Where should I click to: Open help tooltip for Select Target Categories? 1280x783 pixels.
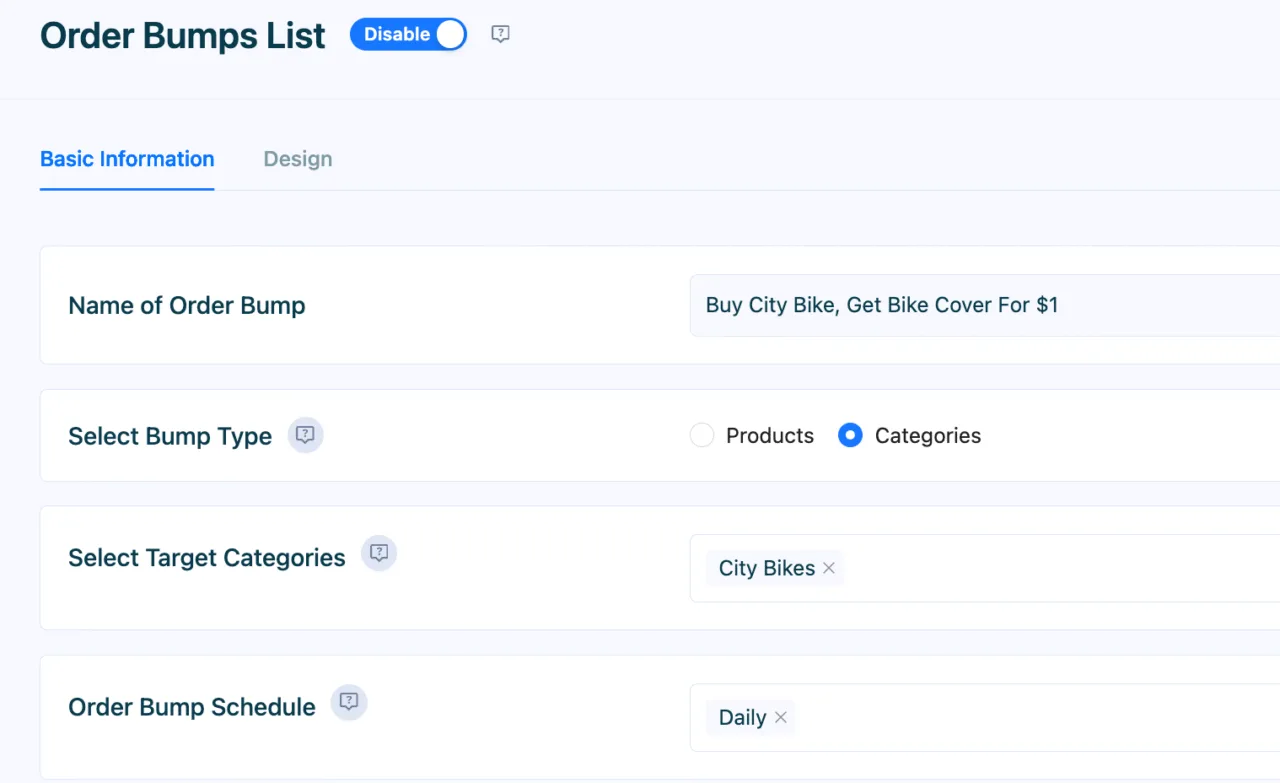[379, 552]
